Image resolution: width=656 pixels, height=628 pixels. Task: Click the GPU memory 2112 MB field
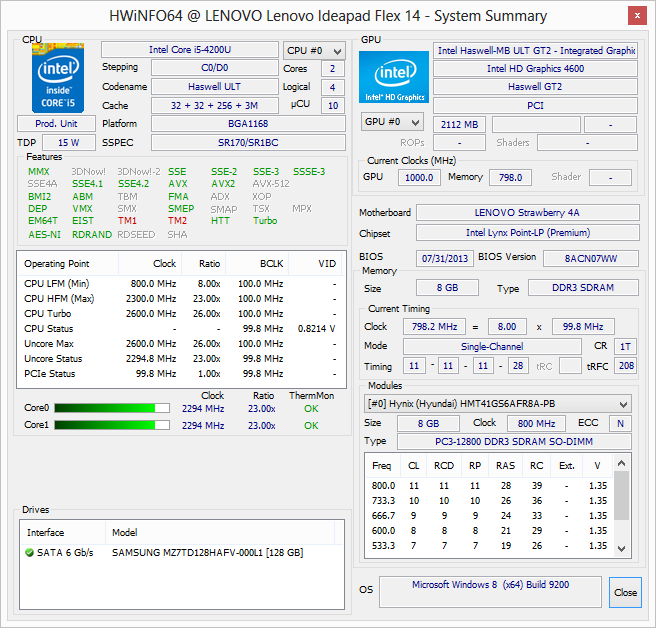(459, 125)
